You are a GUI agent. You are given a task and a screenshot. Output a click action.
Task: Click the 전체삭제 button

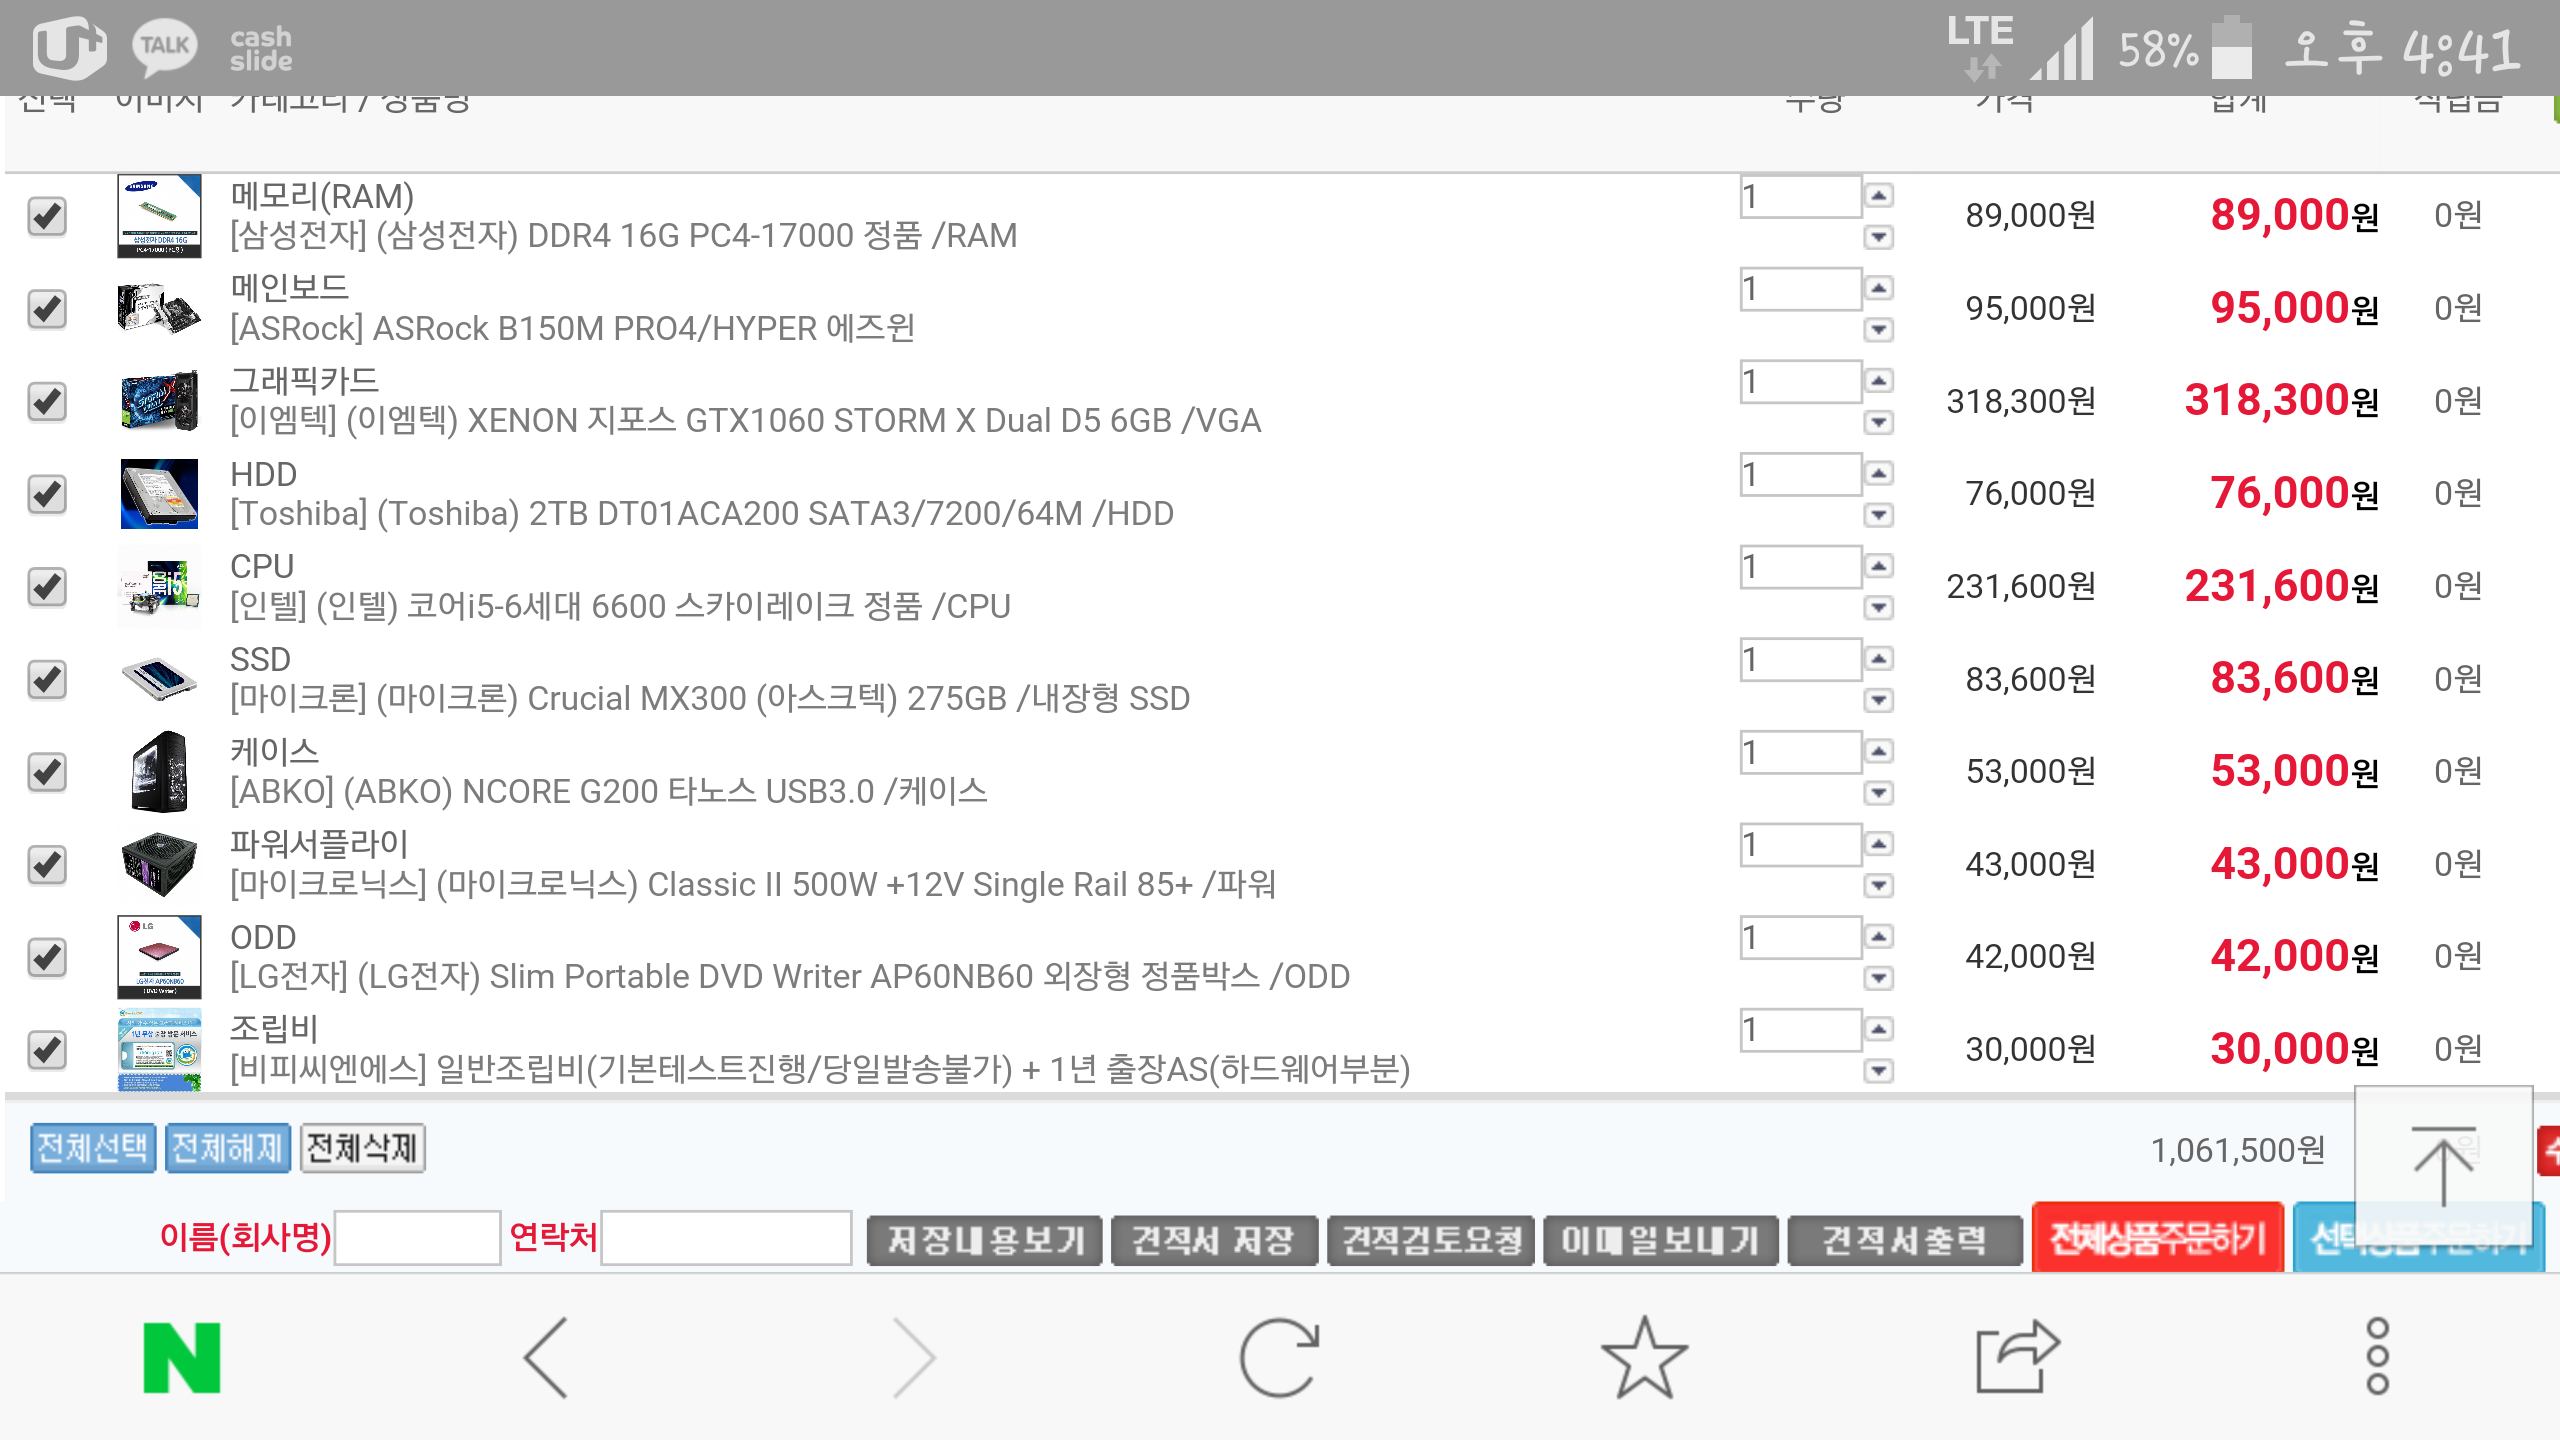tap(362, 1148)
